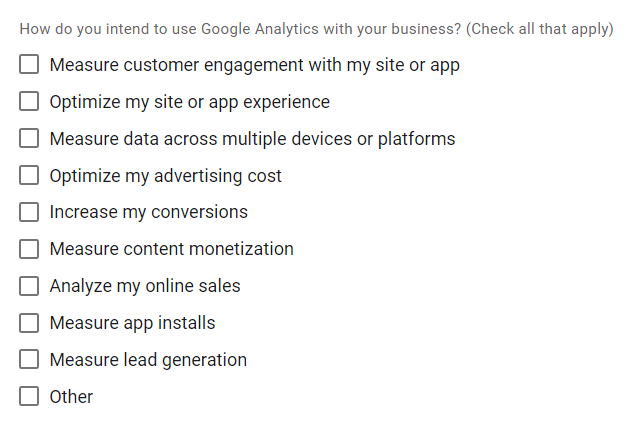Check the 'Other' checkbox square
The height and width of the screenshot is (428, 640).
click(x=30, y=397)
